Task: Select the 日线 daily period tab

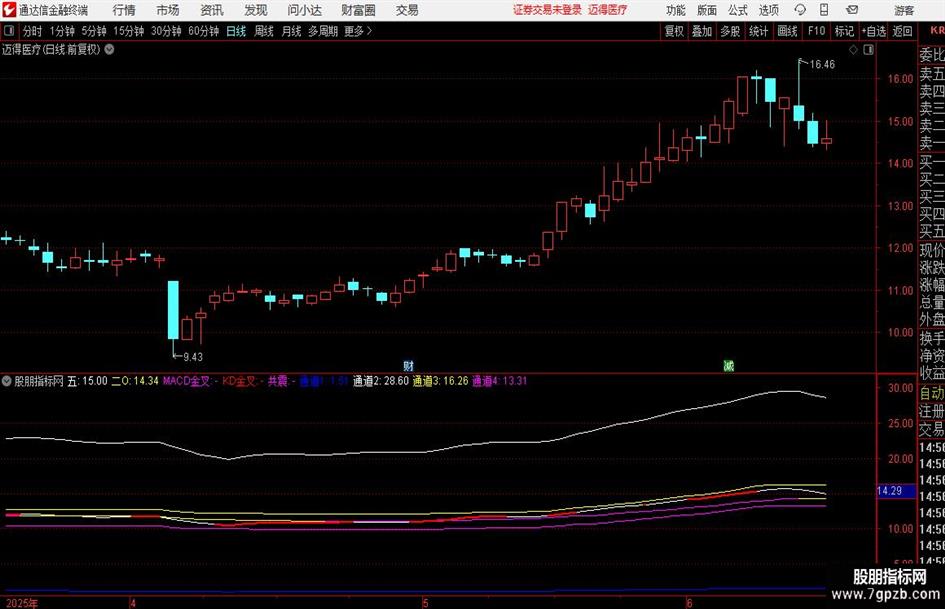Action: (x=236, y=31)
